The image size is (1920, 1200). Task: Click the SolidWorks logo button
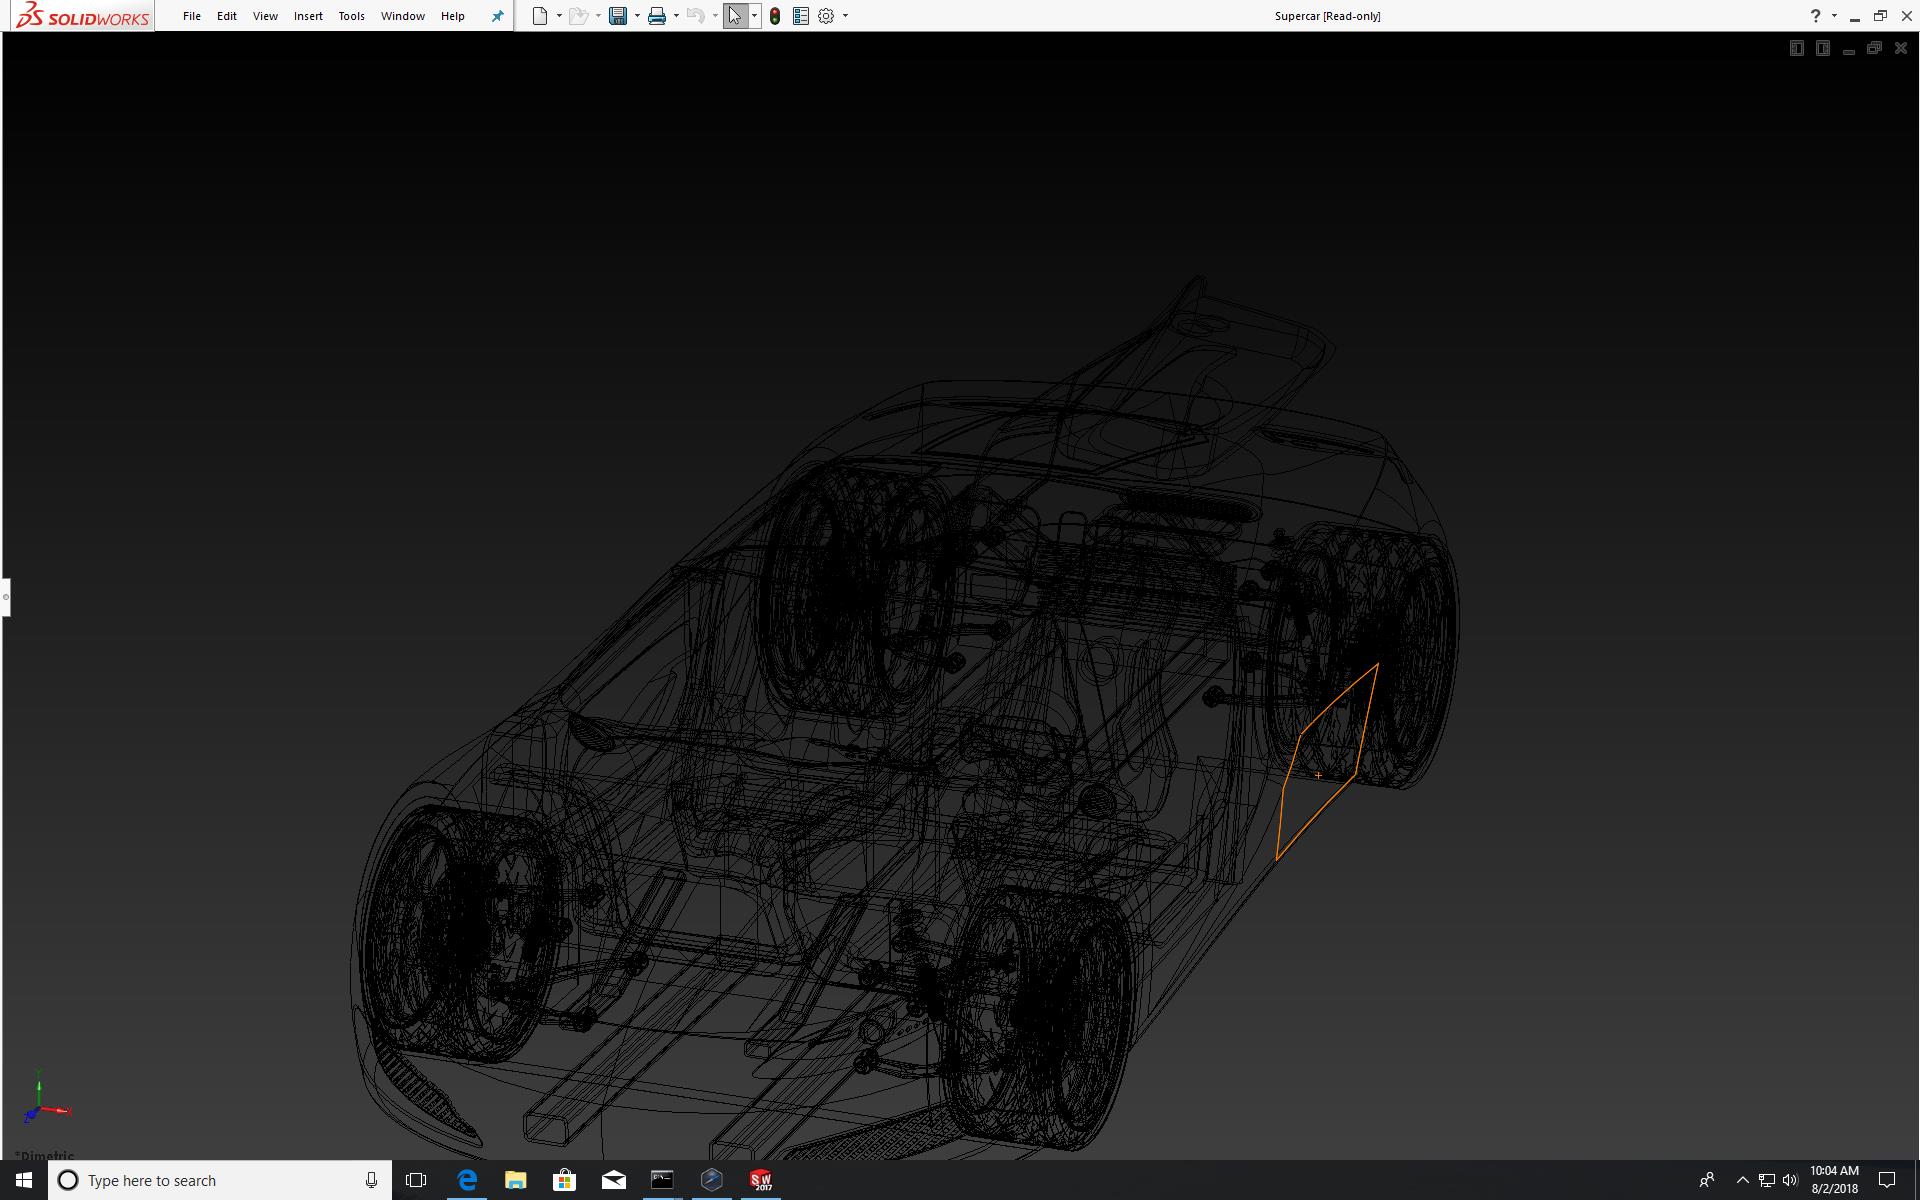tap(83, 16)
